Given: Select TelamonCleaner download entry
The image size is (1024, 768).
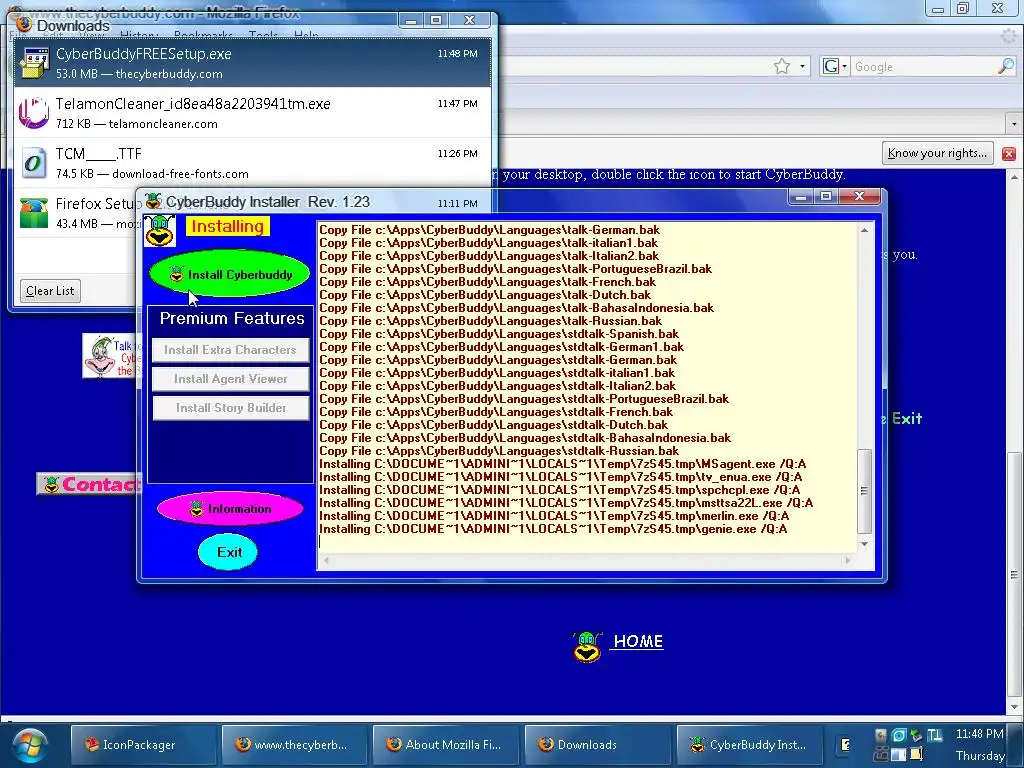Looking at the screenshot, I should [x=252, y=113].
